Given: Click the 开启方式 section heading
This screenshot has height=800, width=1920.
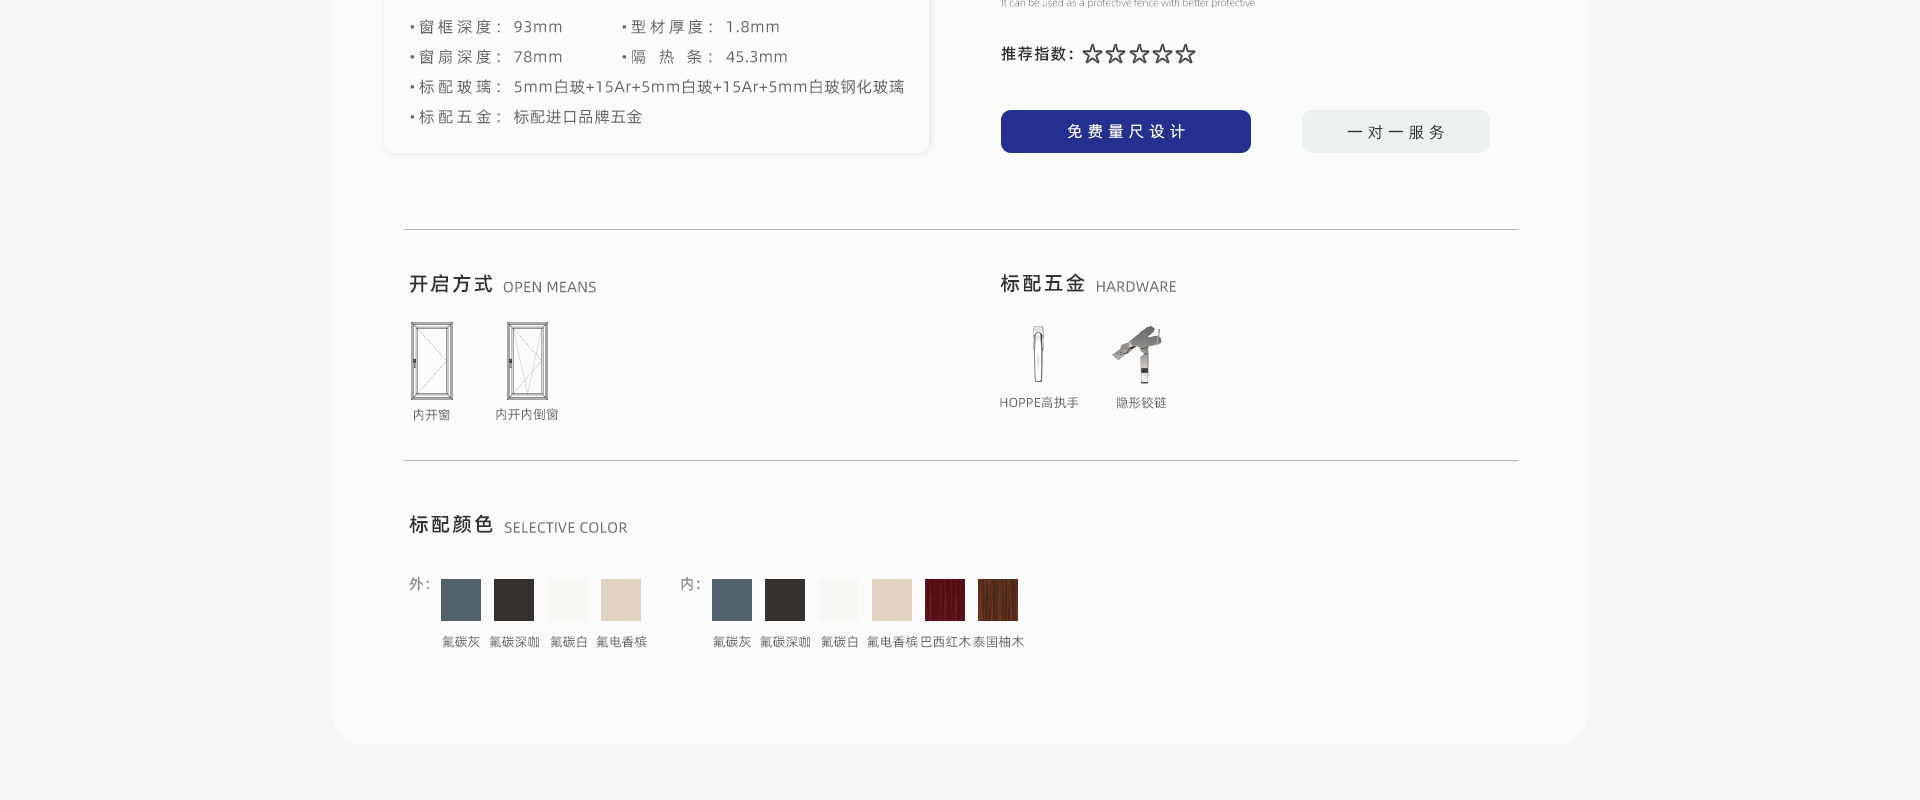Looking at the screenshot, I should tap(451, 284).
